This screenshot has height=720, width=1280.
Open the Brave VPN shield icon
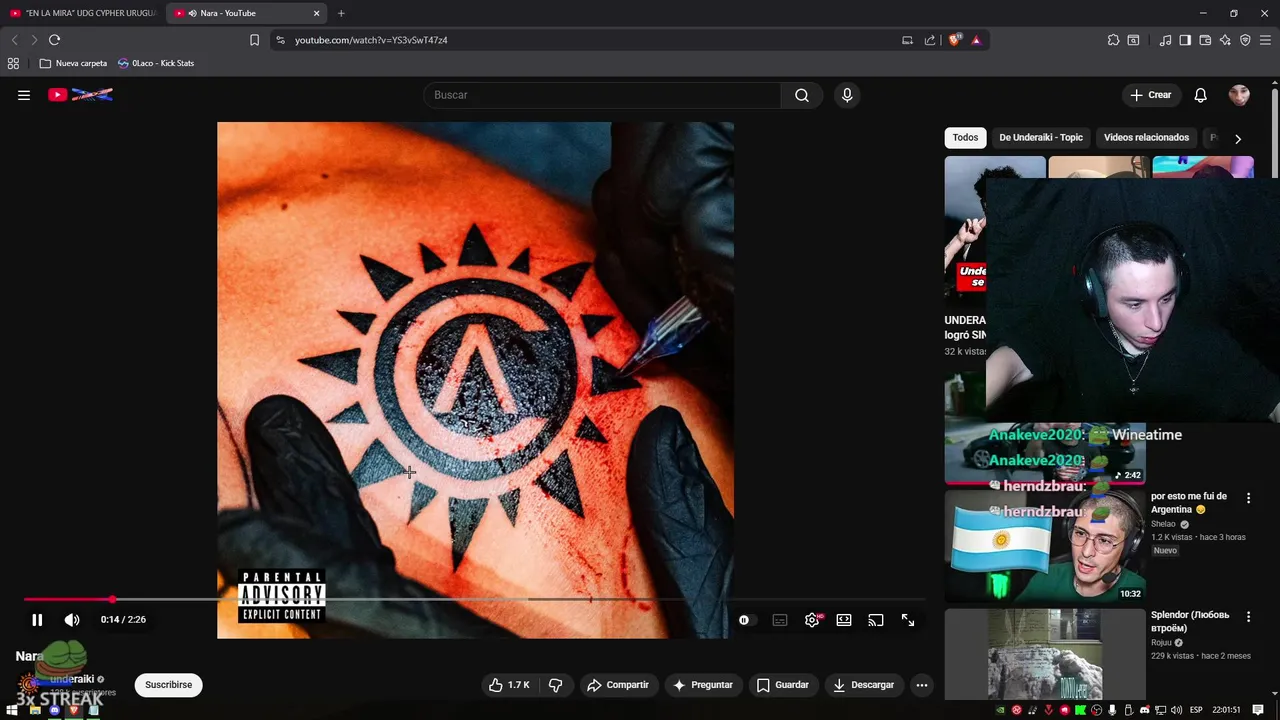pos(1245,40)
